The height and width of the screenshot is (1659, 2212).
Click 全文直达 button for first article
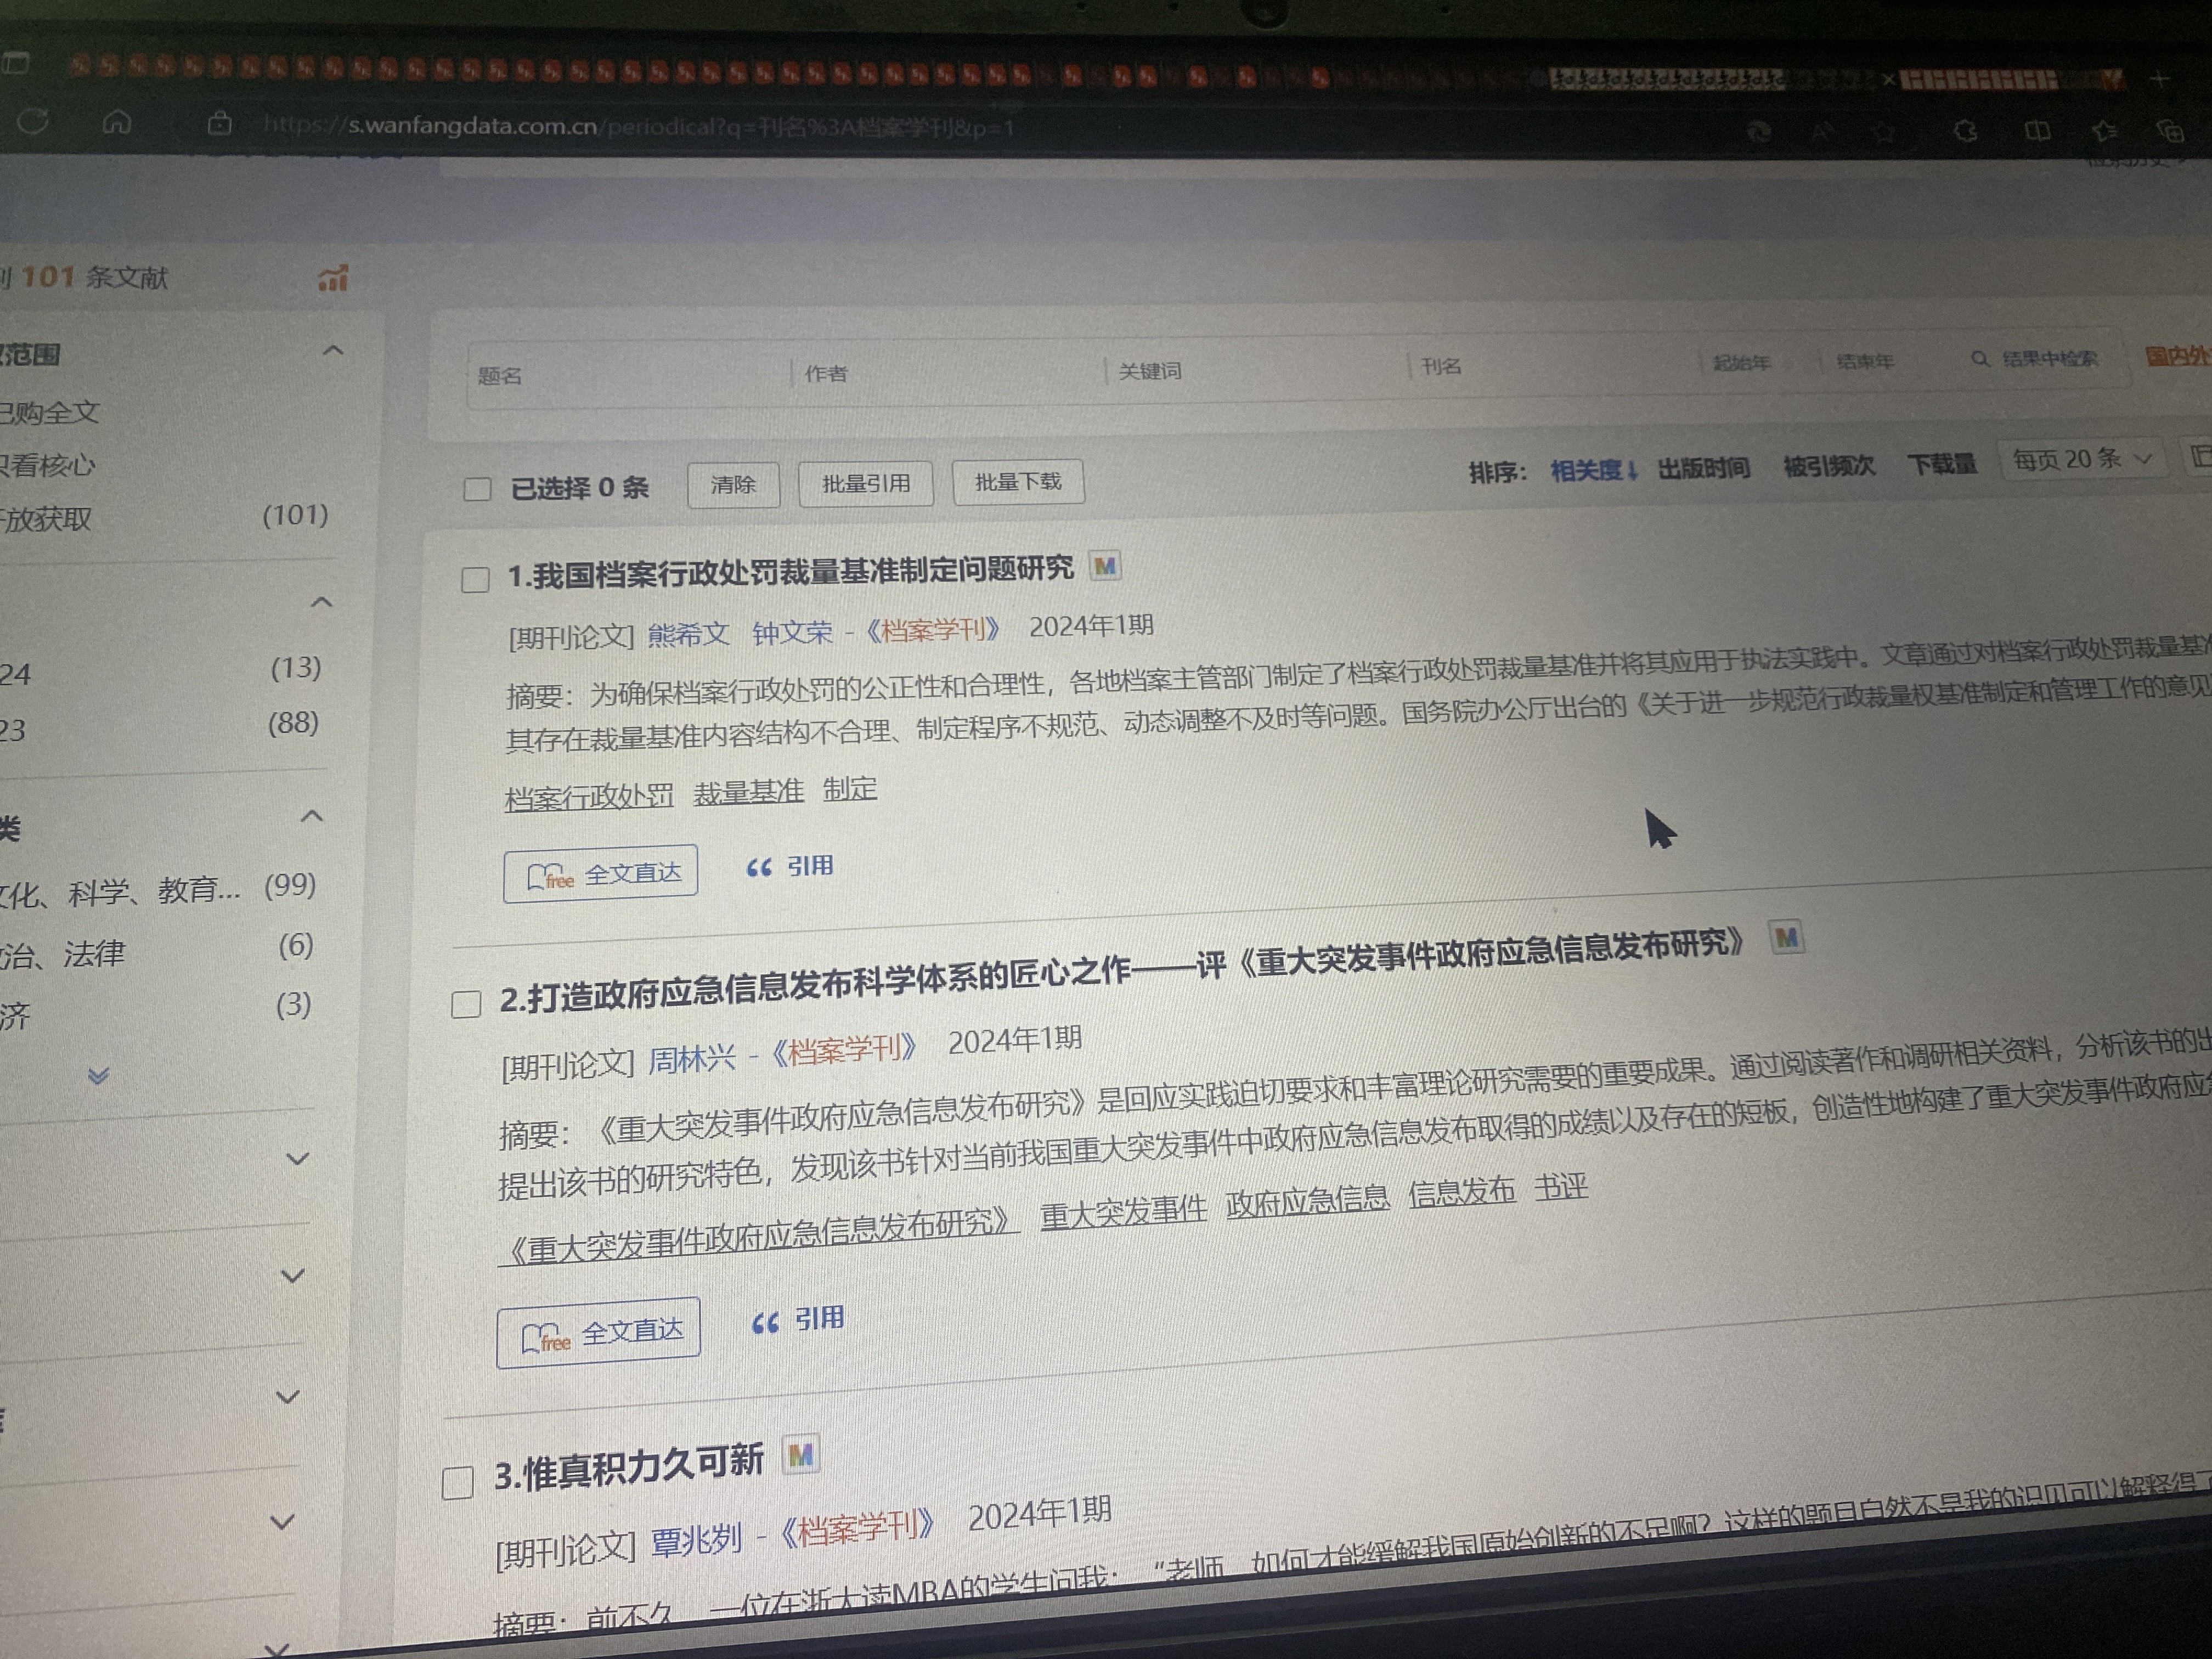tap(600, 874)
